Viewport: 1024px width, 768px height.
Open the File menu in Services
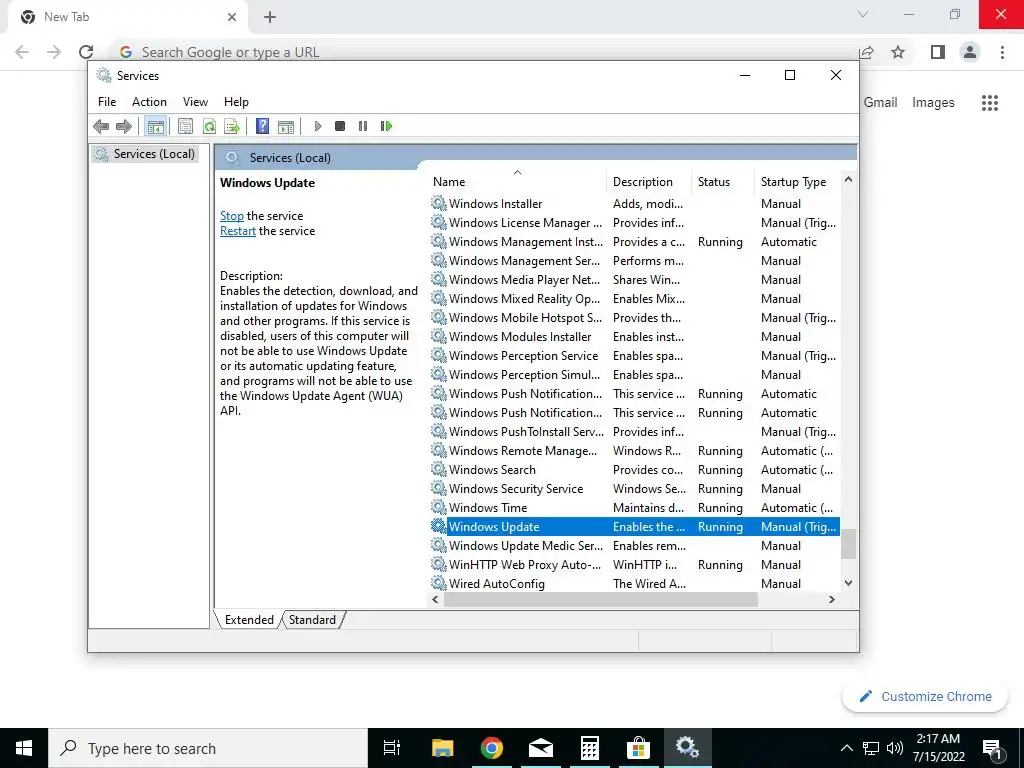pyautogui.click(x=107, y=102)
